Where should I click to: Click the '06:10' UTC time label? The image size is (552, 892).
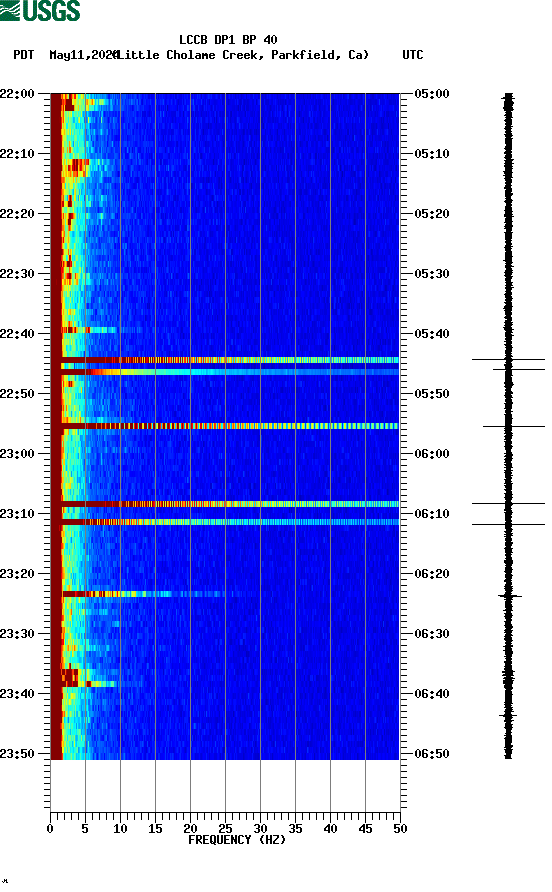(x=432, y=514)
